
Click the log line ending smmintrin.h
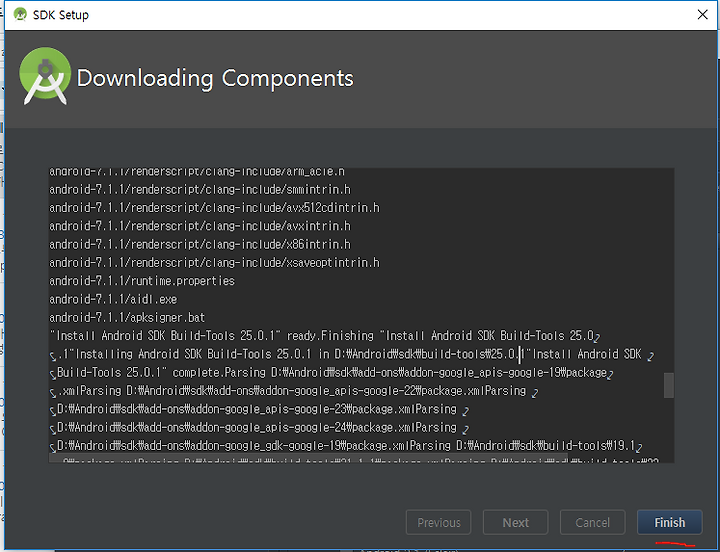(200, 189)
